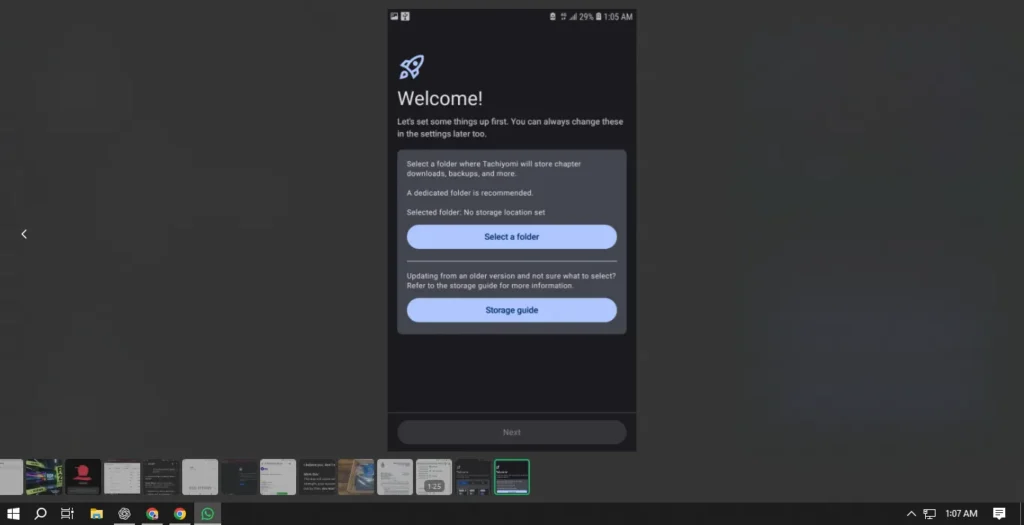The width and height of the screenshot is (1024, 525).
Task: Open Task View in the taskbar
Action: 67,514
